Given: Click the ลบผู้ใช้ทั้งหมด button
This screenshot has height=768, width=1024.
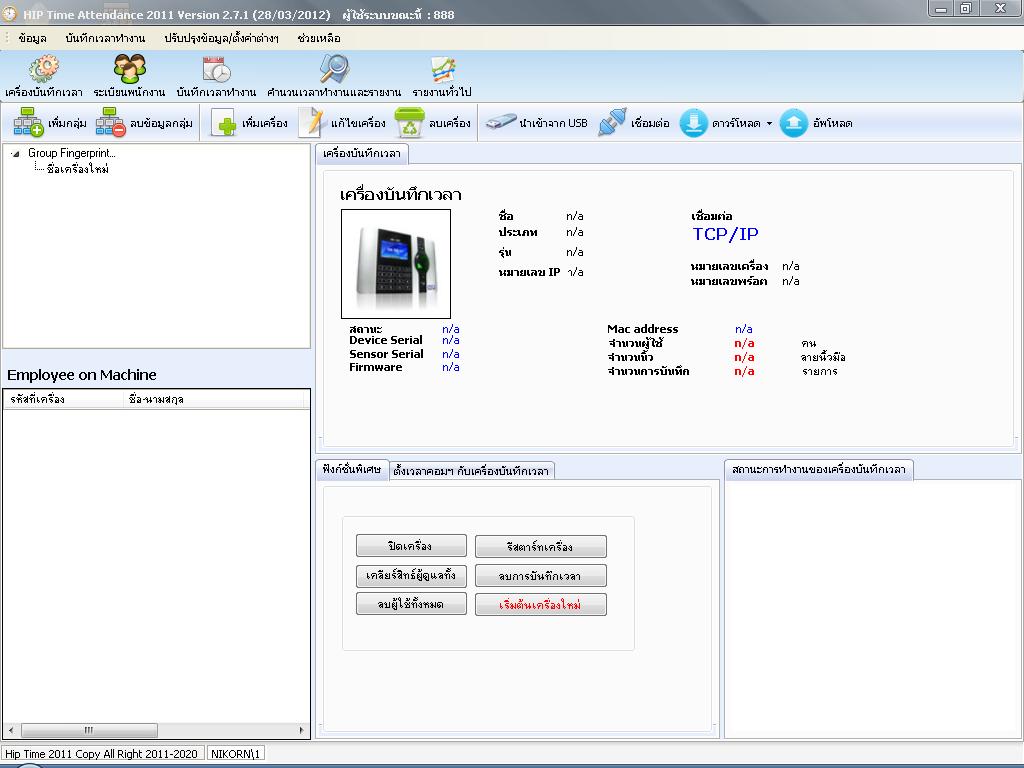Looking at the screenshot, I should (x=411, y=604).
